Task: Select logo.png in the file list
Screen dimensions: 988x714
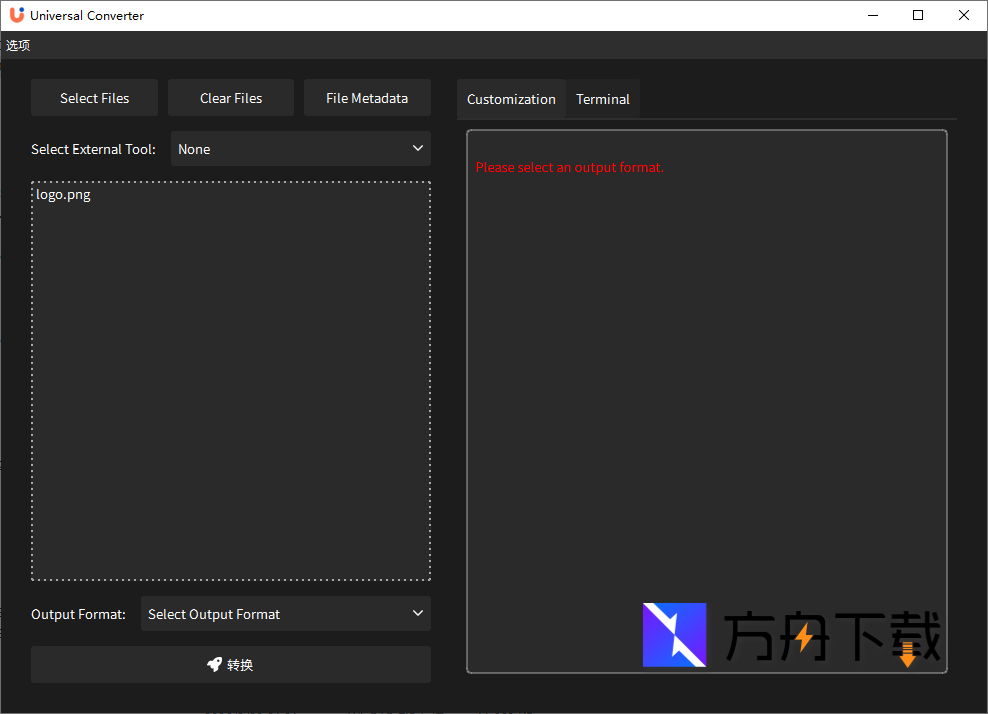Action: 63,195
